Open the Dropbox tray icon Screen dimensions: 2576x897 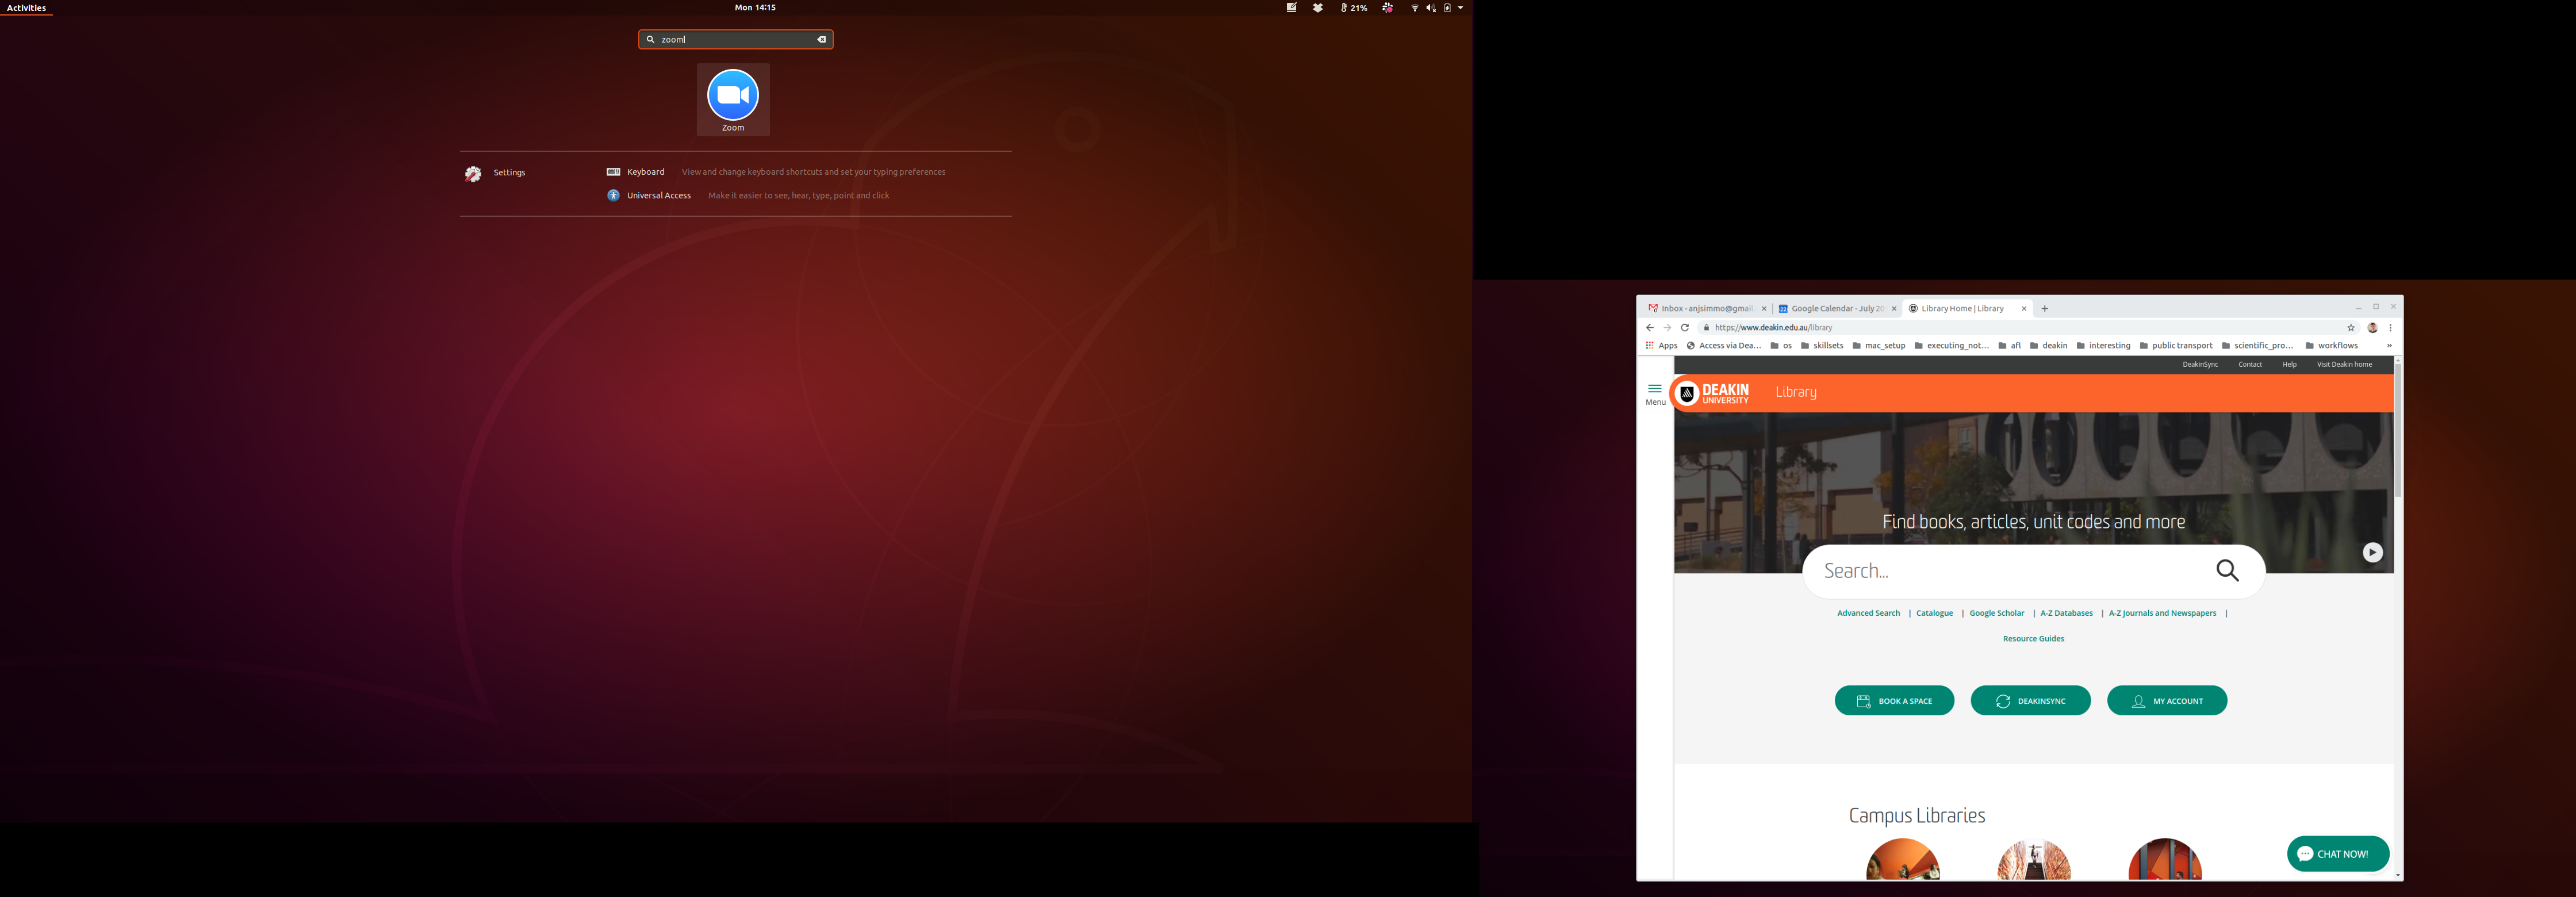(1317, 8)
